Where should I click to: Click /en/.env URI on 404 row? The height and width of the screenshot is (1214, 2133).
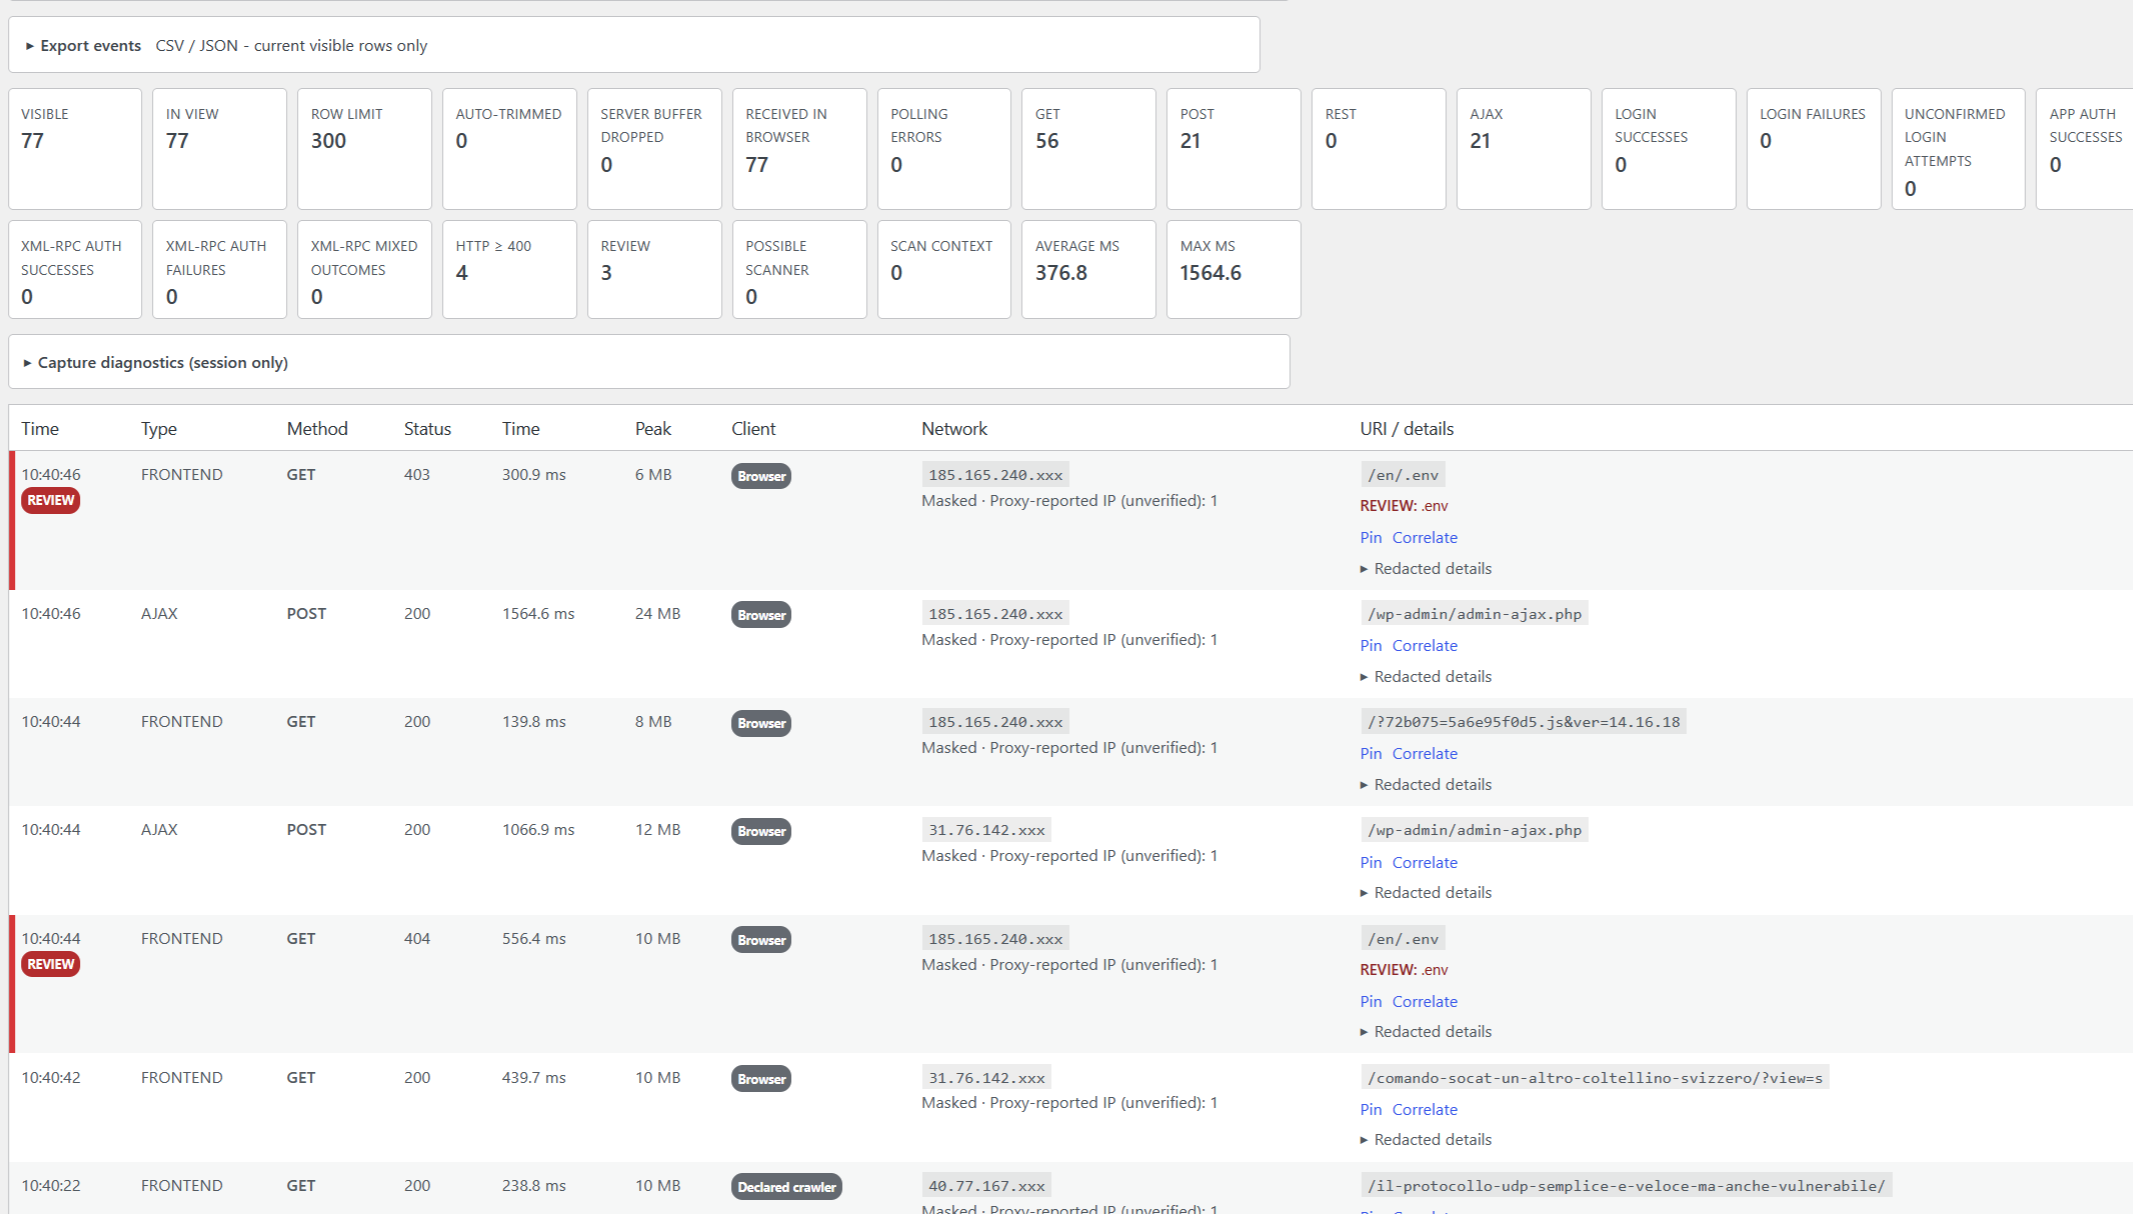[x=1403, y=939]
